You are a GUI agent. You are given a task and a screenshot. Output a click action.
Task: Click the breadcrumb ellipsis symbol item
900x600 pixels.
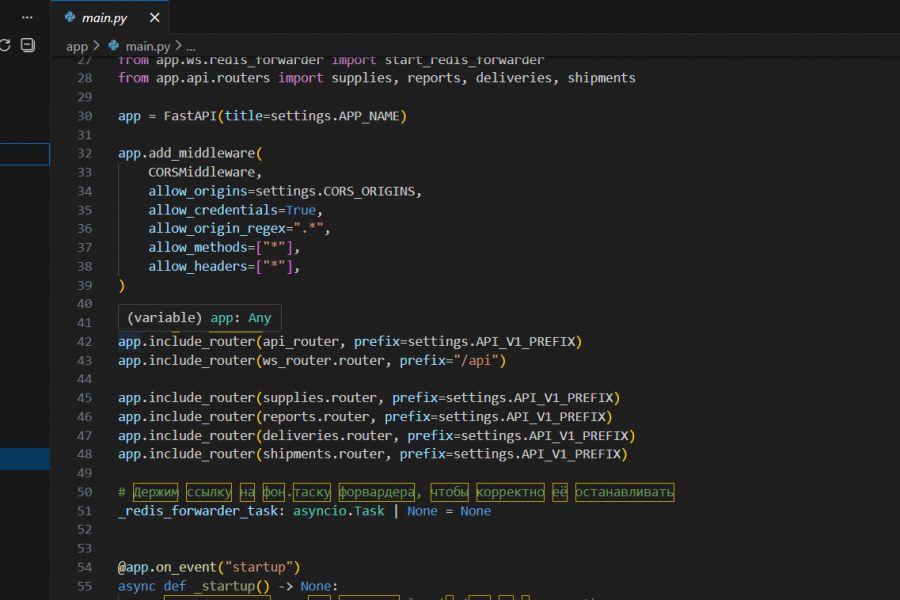(191, 47)
